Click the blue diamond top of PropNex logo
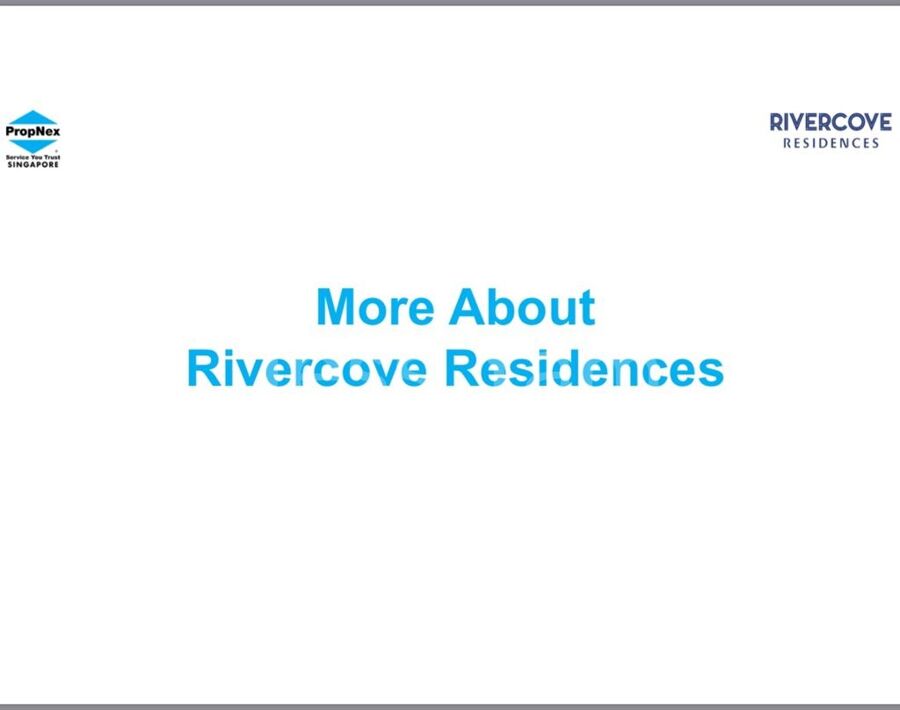 tap(33, 116)
